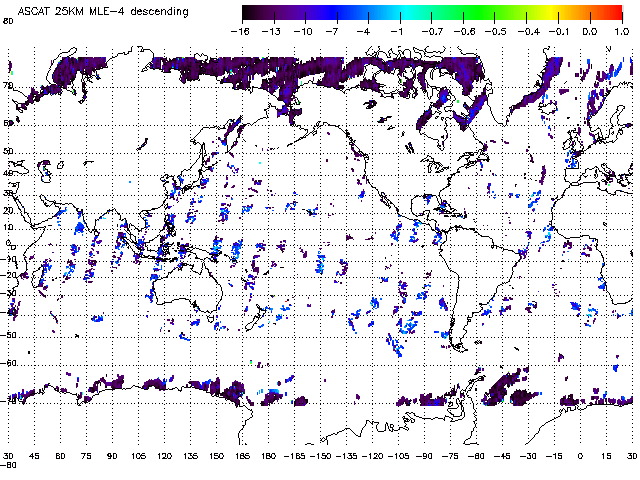
Task: Click latitude axis label "50"
Action: (8, 151)
